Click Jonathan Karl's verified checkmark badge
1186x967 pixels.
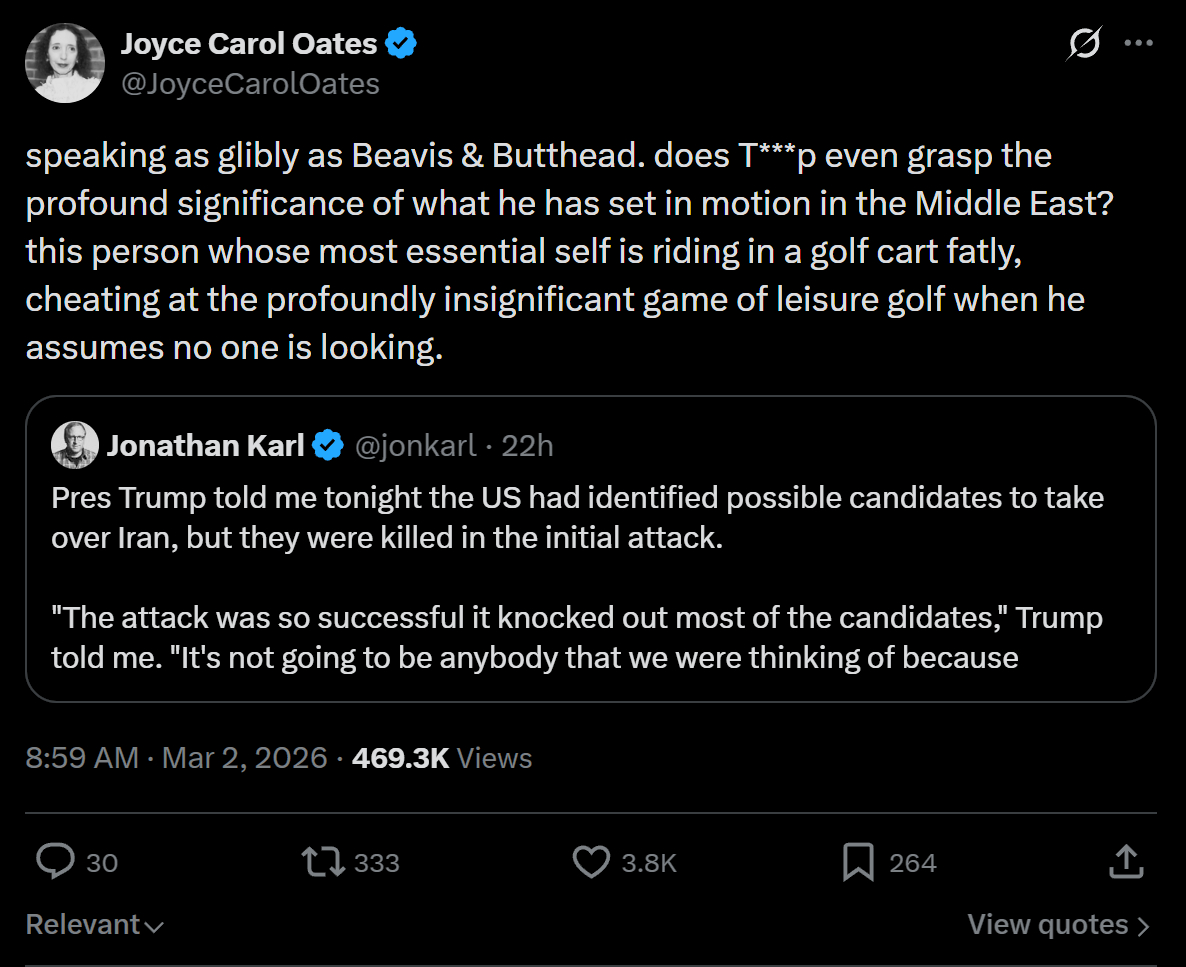(328, 445)
